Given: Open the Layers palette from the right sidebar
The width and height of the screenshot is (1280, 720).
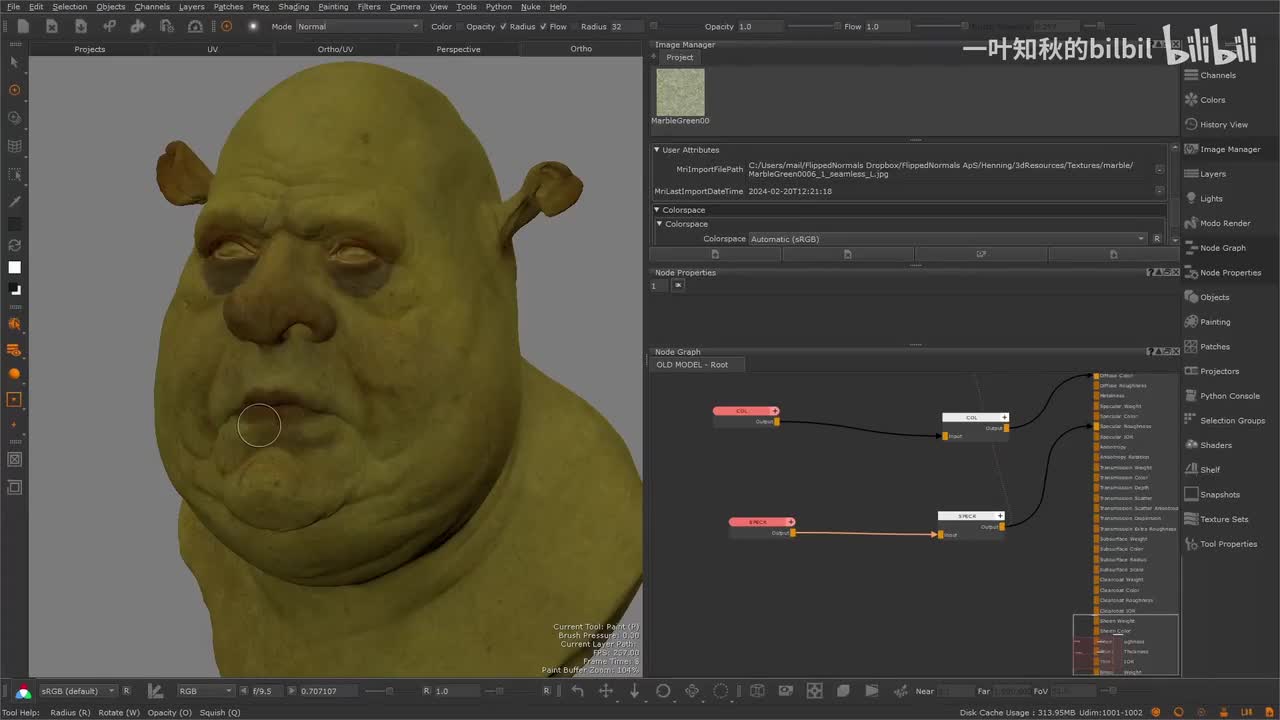Looking at the screenshot, I should [x=1212, y=174].
